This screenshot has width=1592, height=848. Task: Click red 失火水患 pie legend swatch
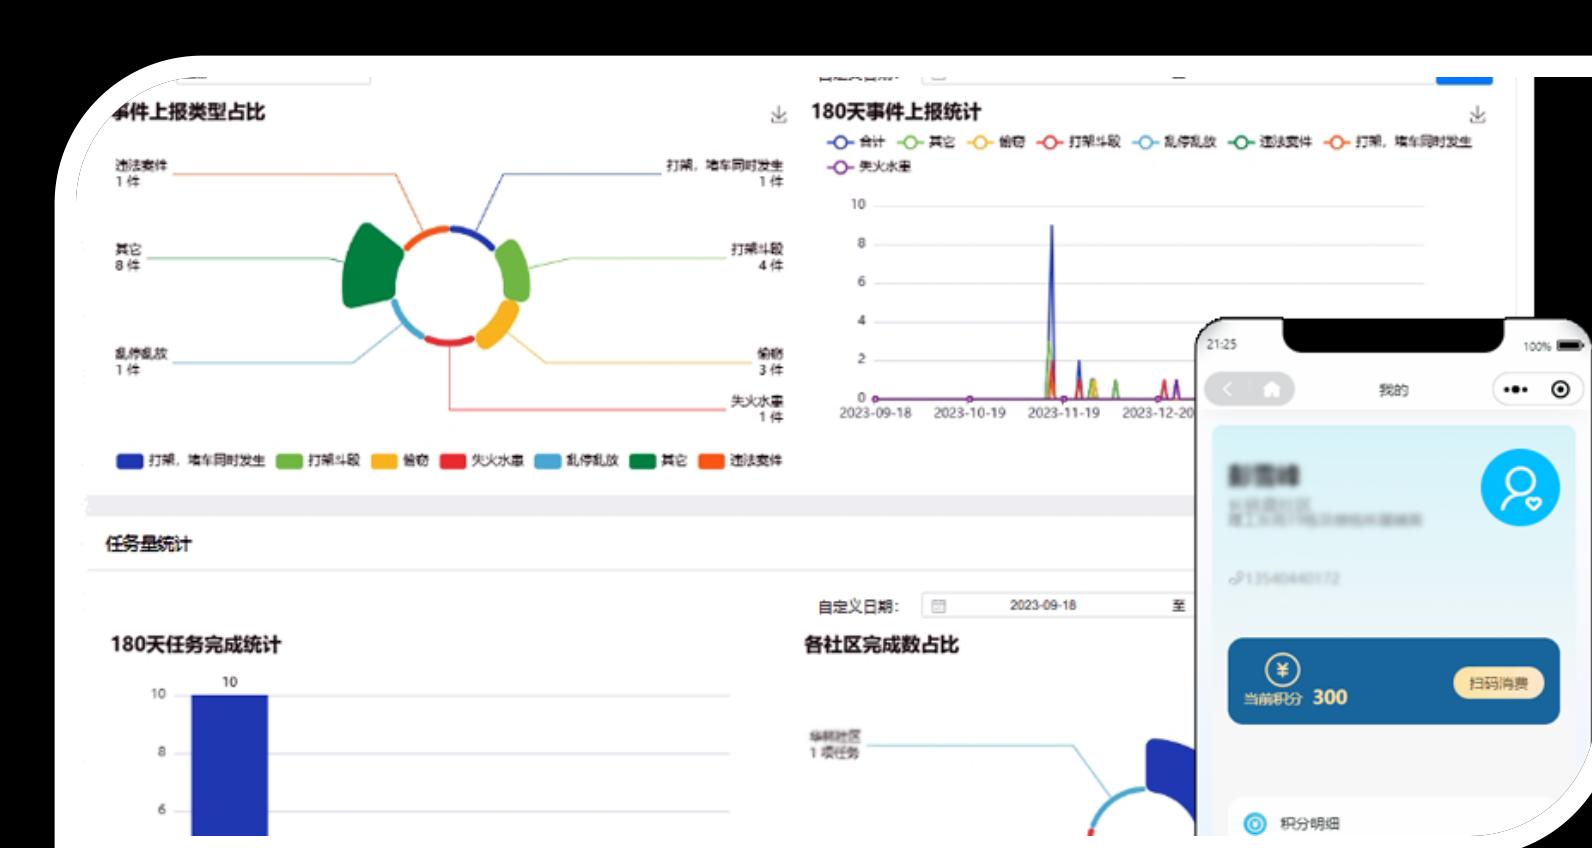(x=453, y=461)
